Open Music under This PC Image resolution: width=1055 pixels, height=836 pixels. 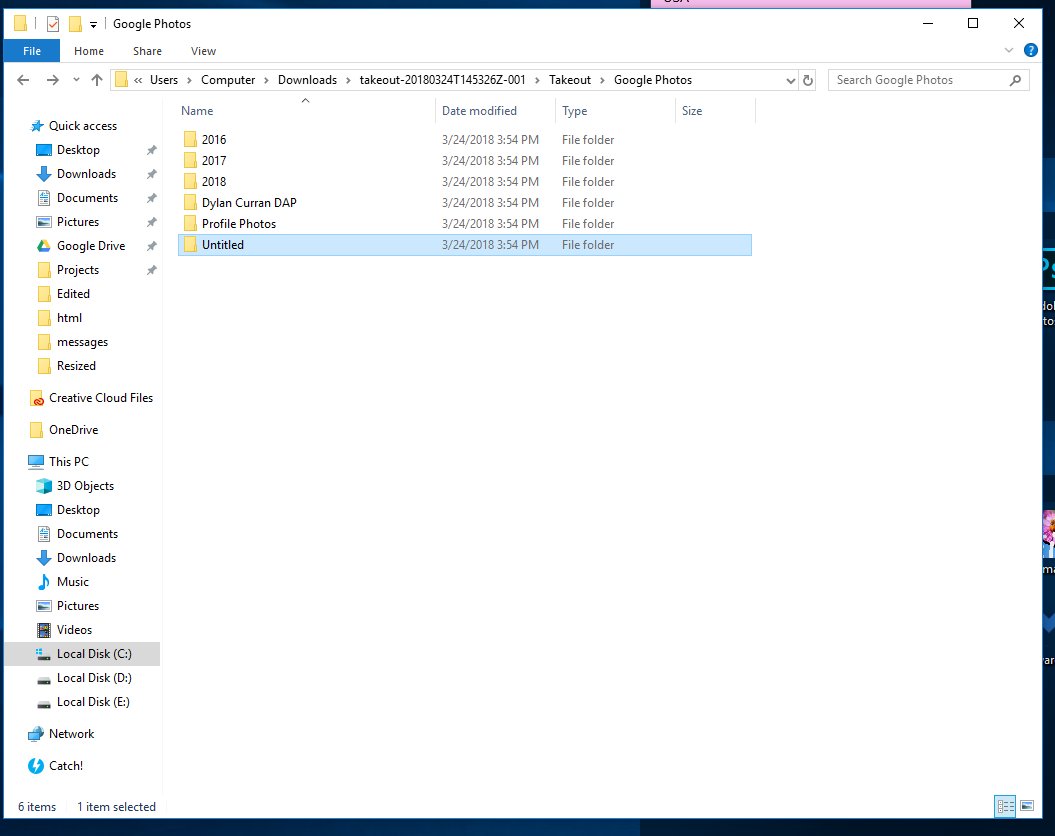(73, 582)
